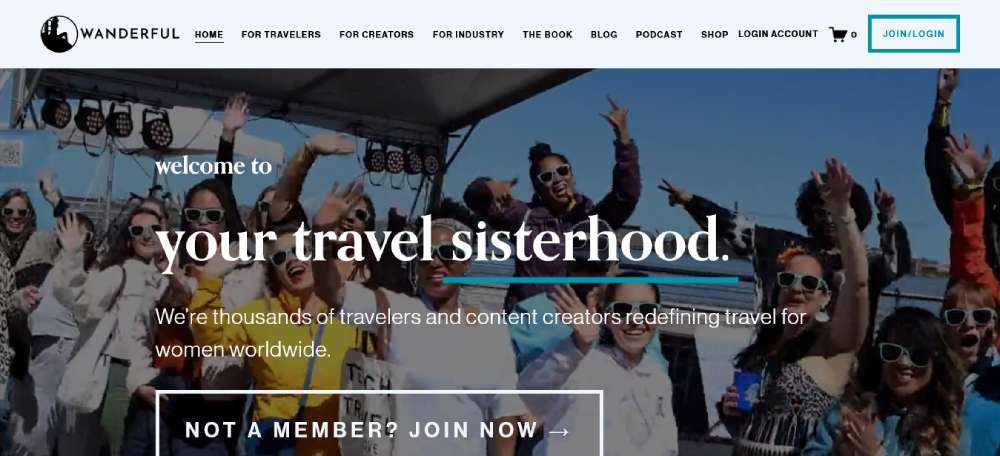Image resolution: width=1000 pixels, height=456 pixels.
Task: Click LOGIN ACCOUNT in the navigation bar
Action: tap(778, 34)
